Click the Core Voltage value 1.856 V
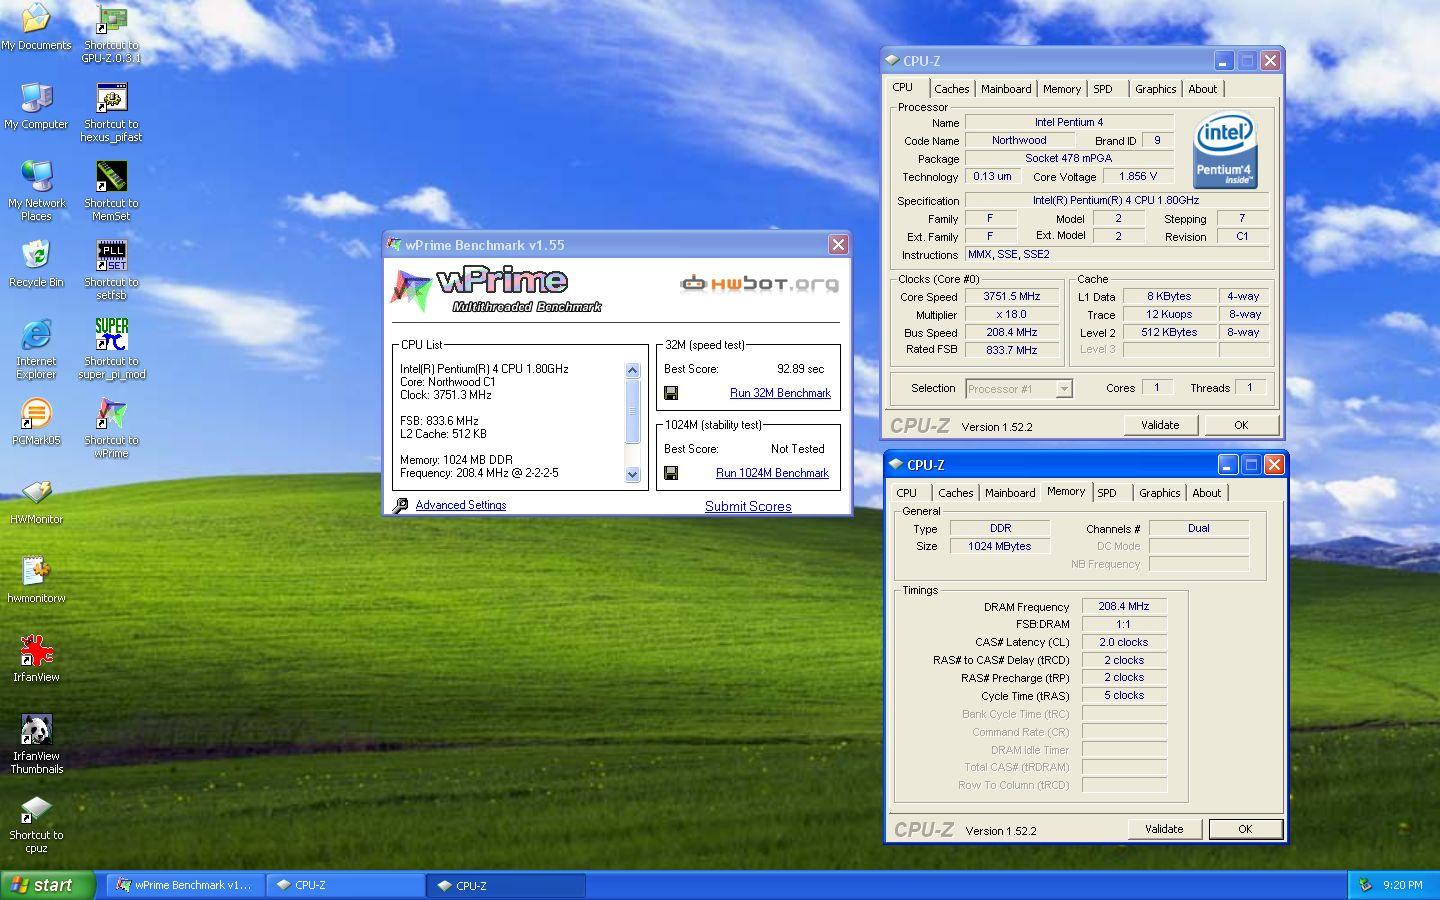 point(1138,176)
